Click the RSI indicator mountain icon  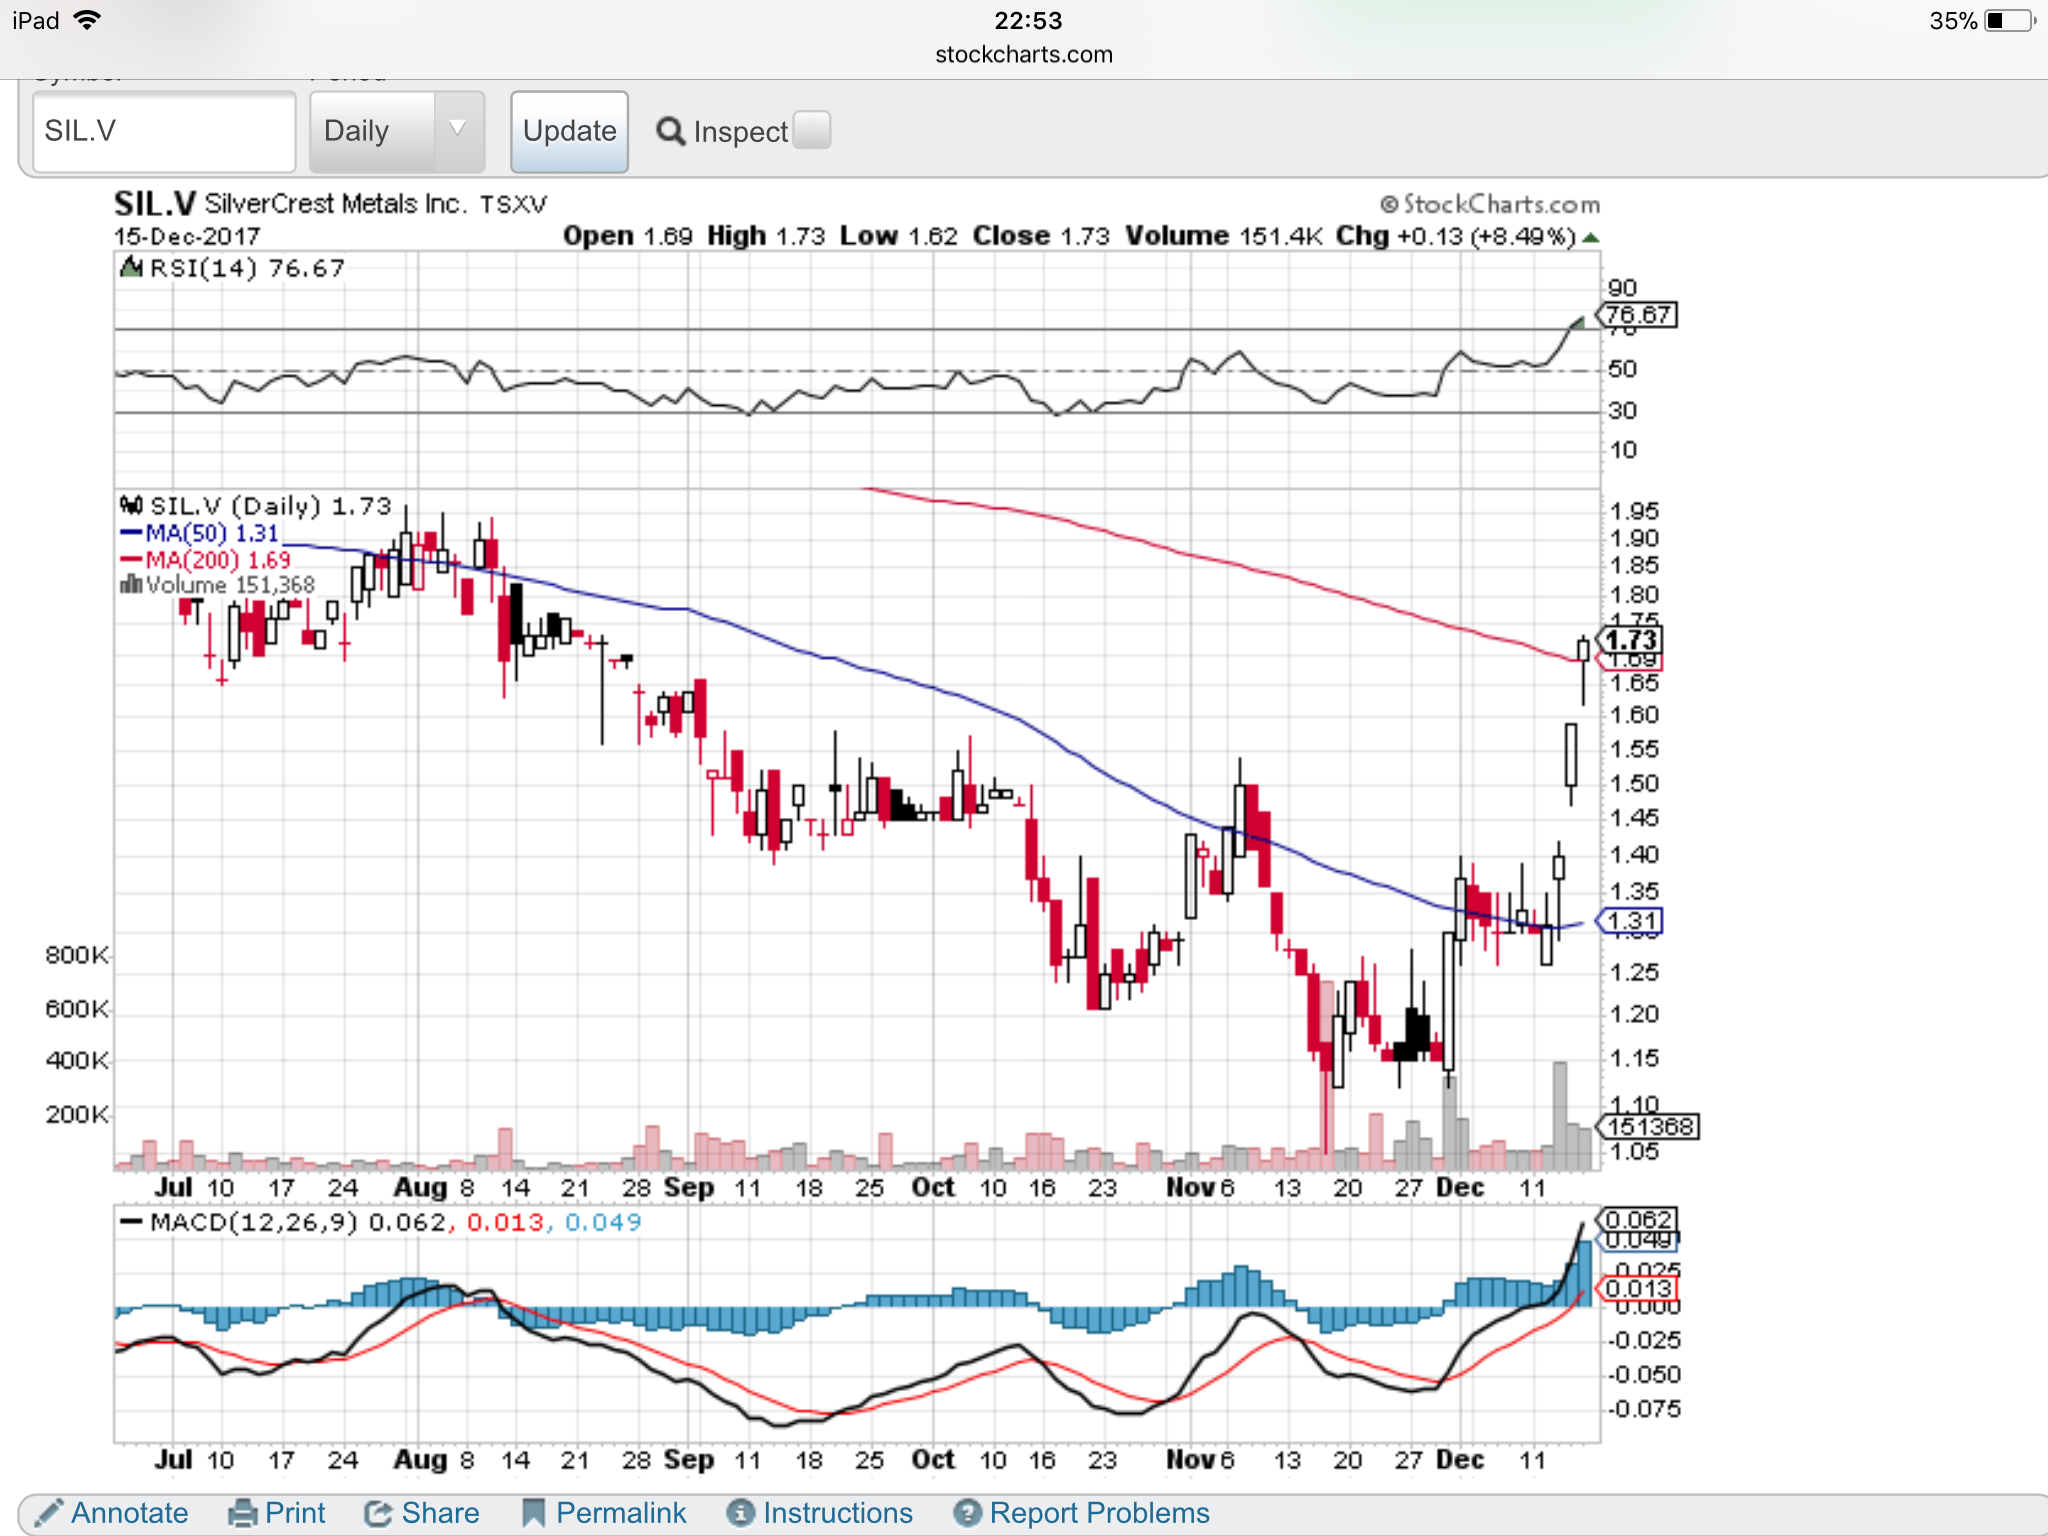[x=131, y=267]
